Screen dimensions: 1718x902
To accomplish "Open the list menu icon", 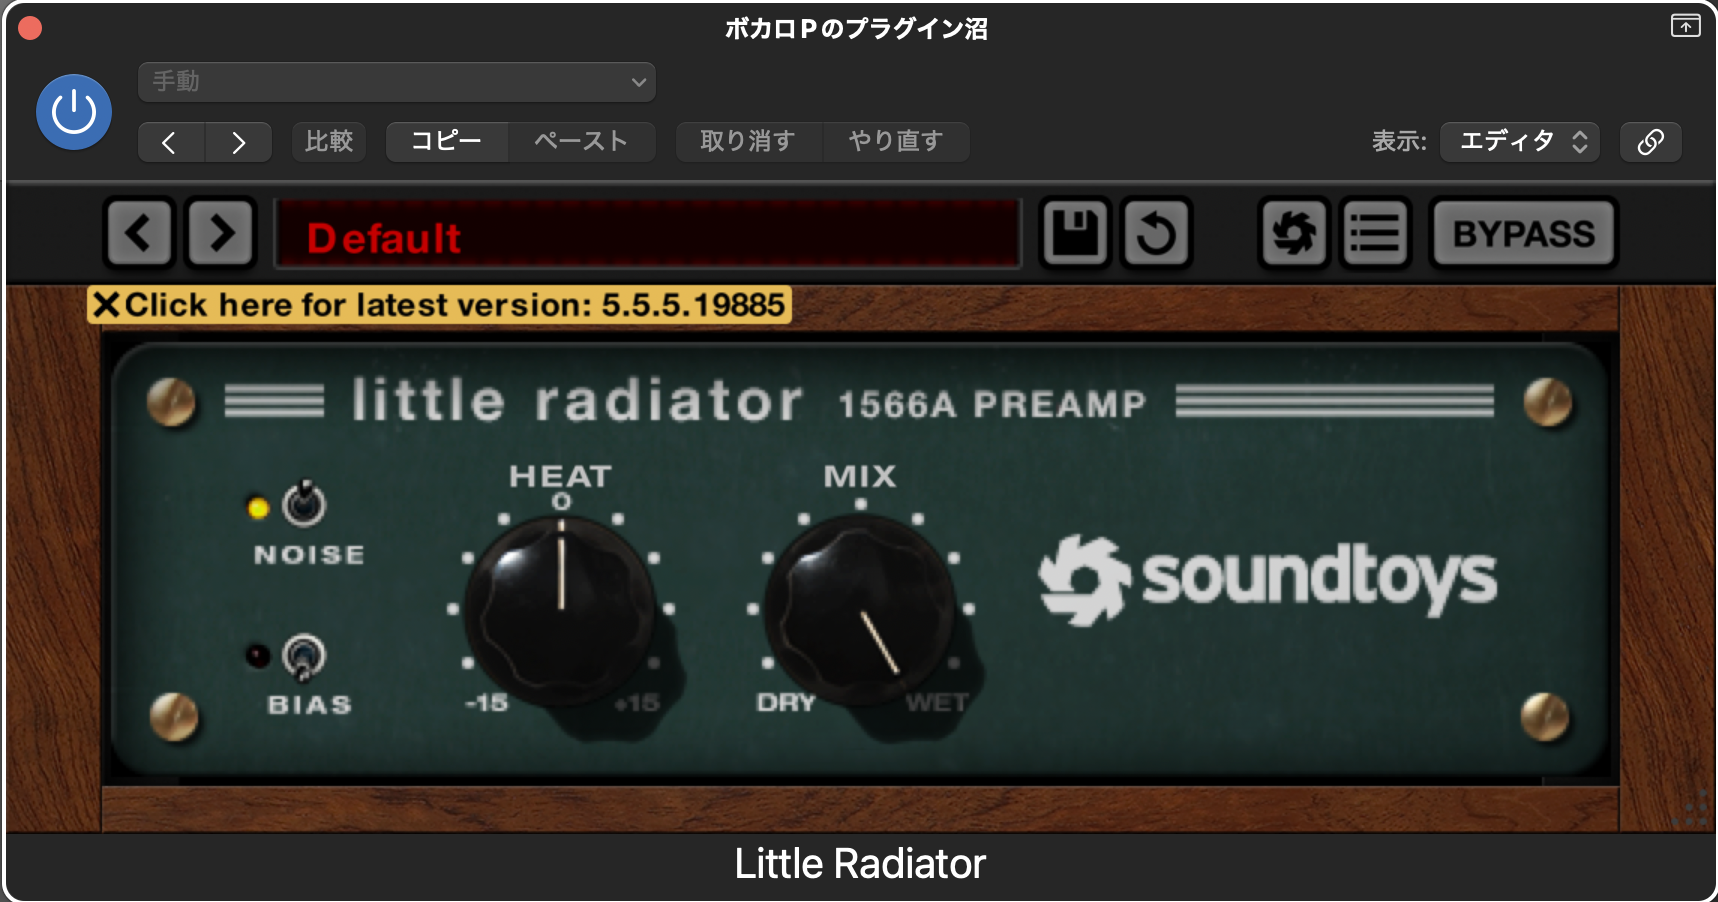I will click(x=1375, y=234).
